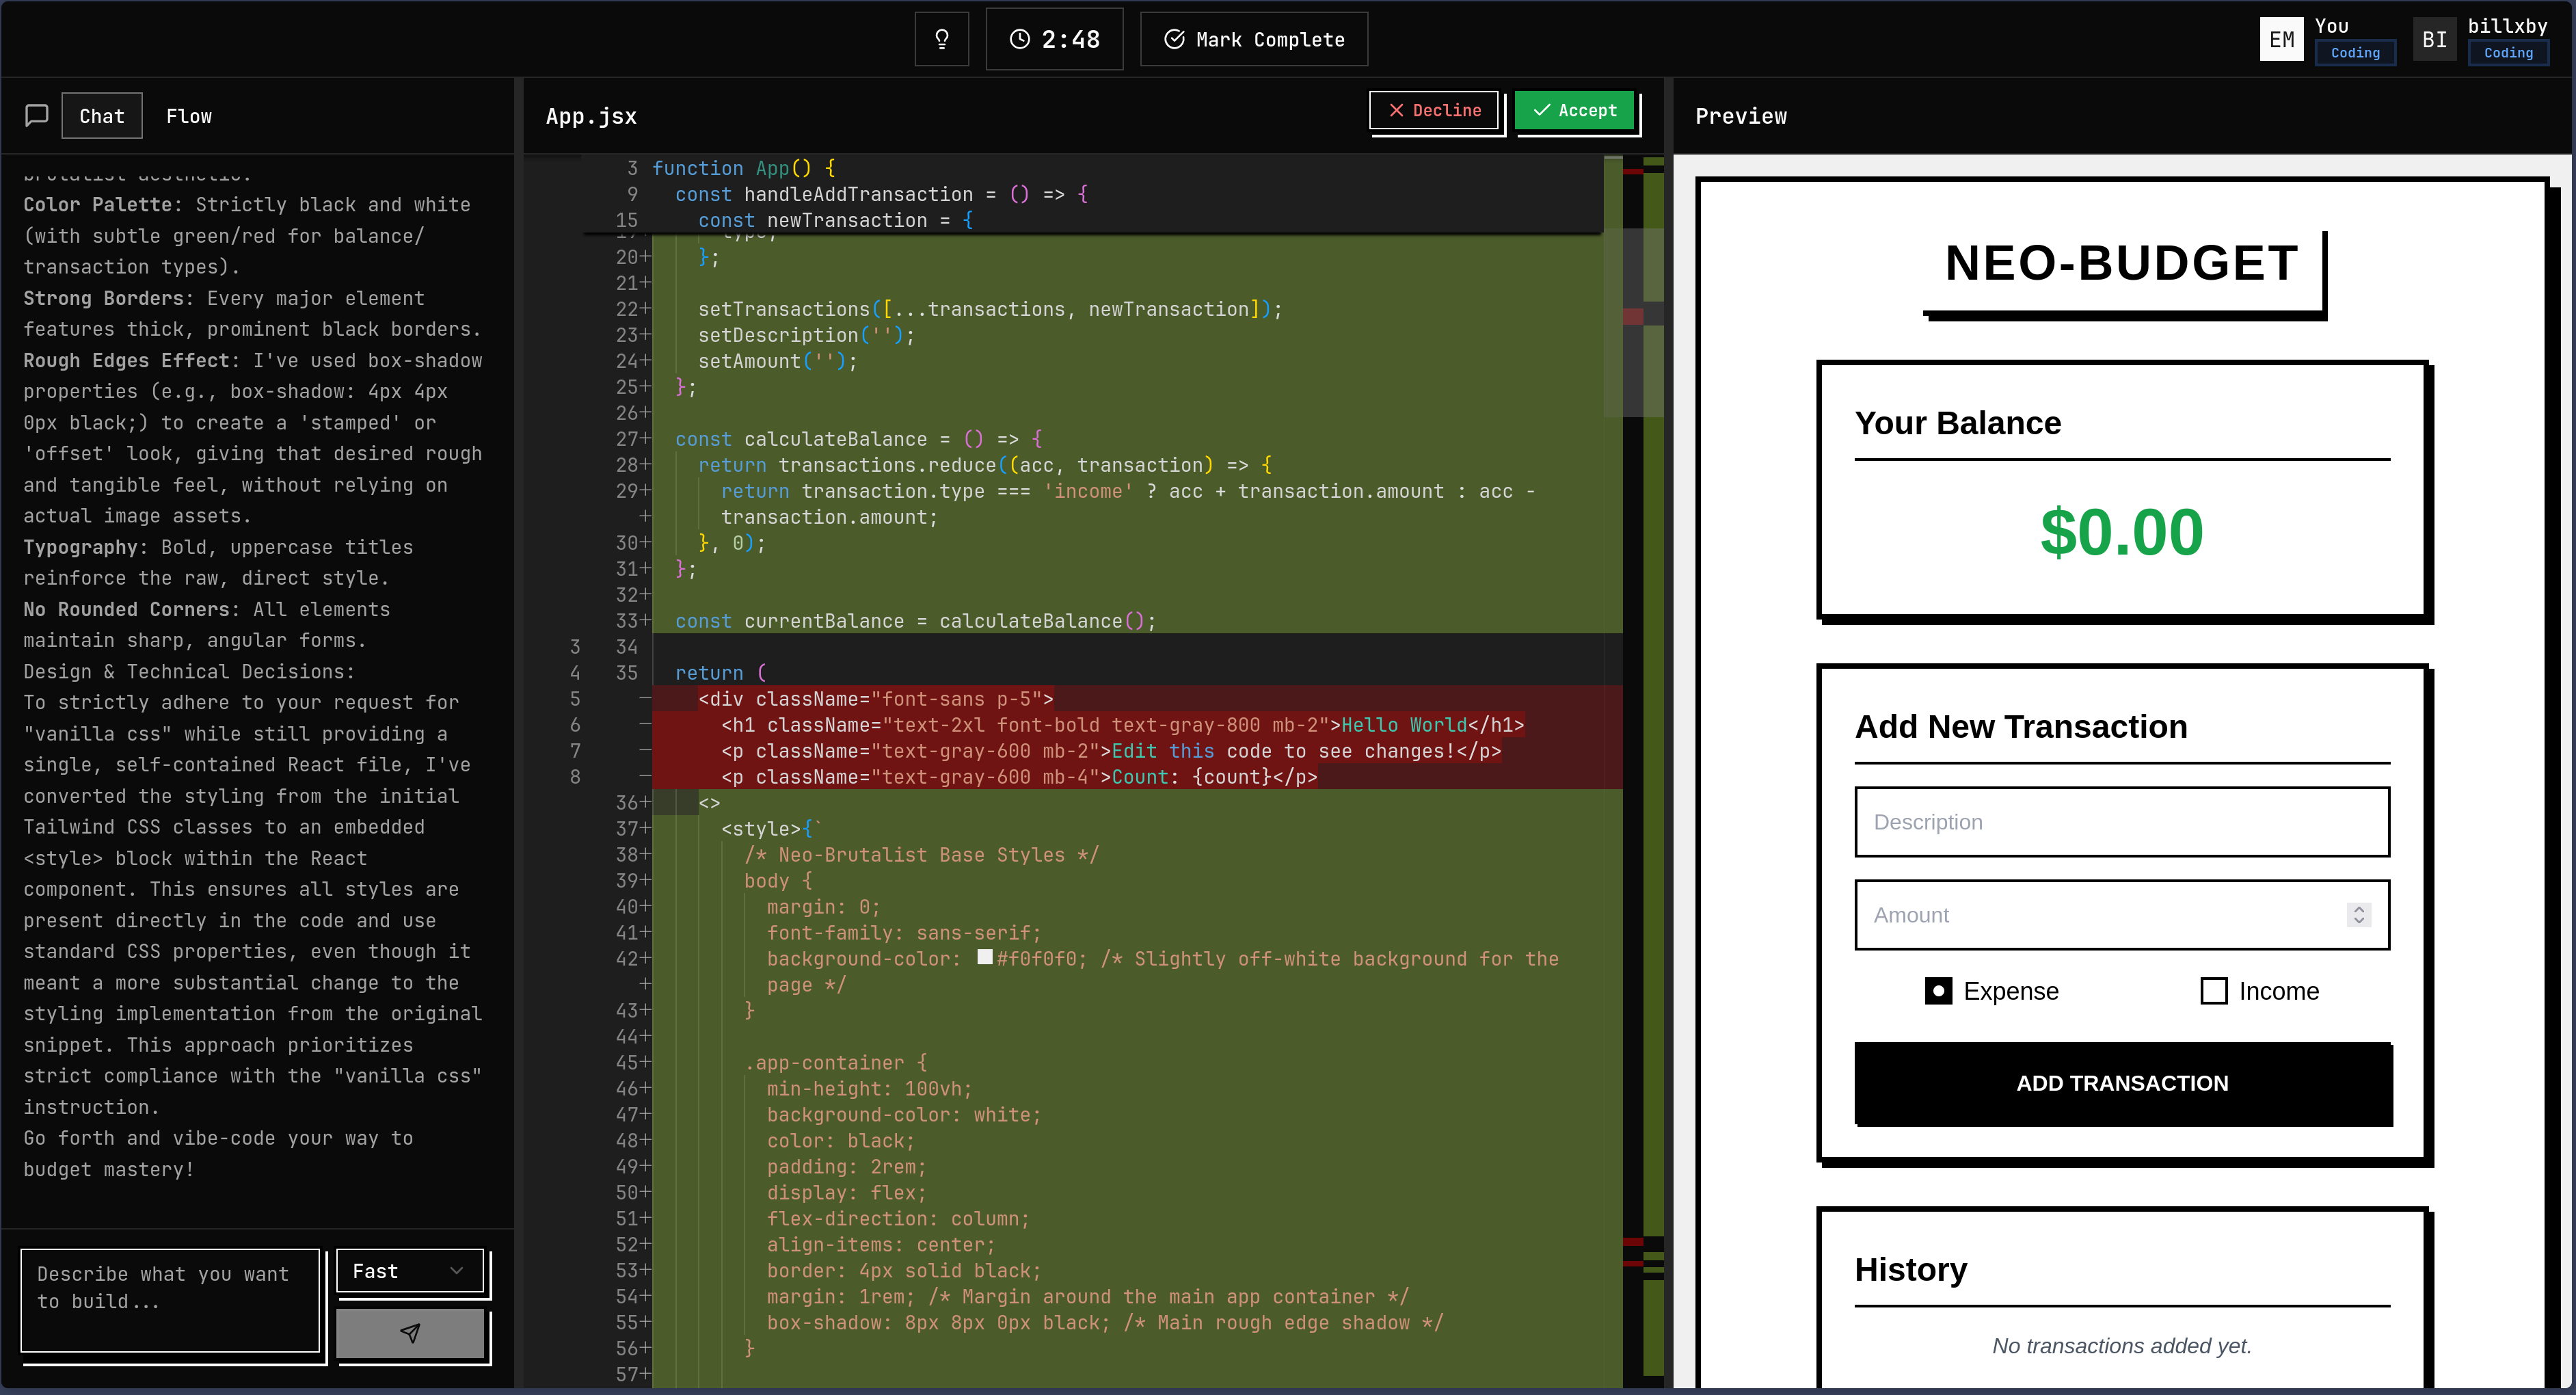Click the Mark Complete button

[1253, 39]
